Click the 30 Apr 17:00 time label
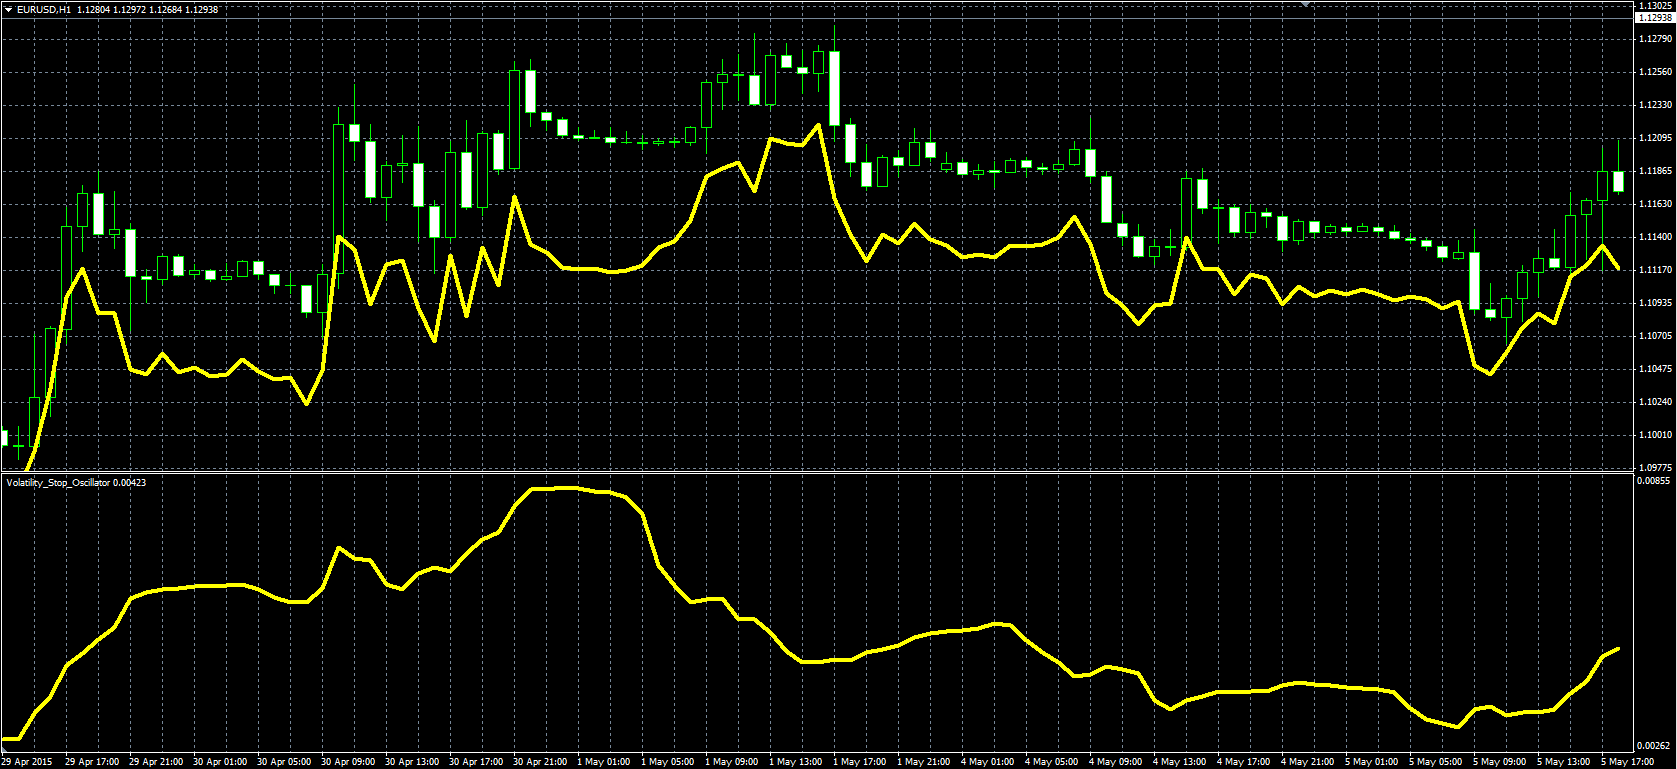 coord(476,762)
